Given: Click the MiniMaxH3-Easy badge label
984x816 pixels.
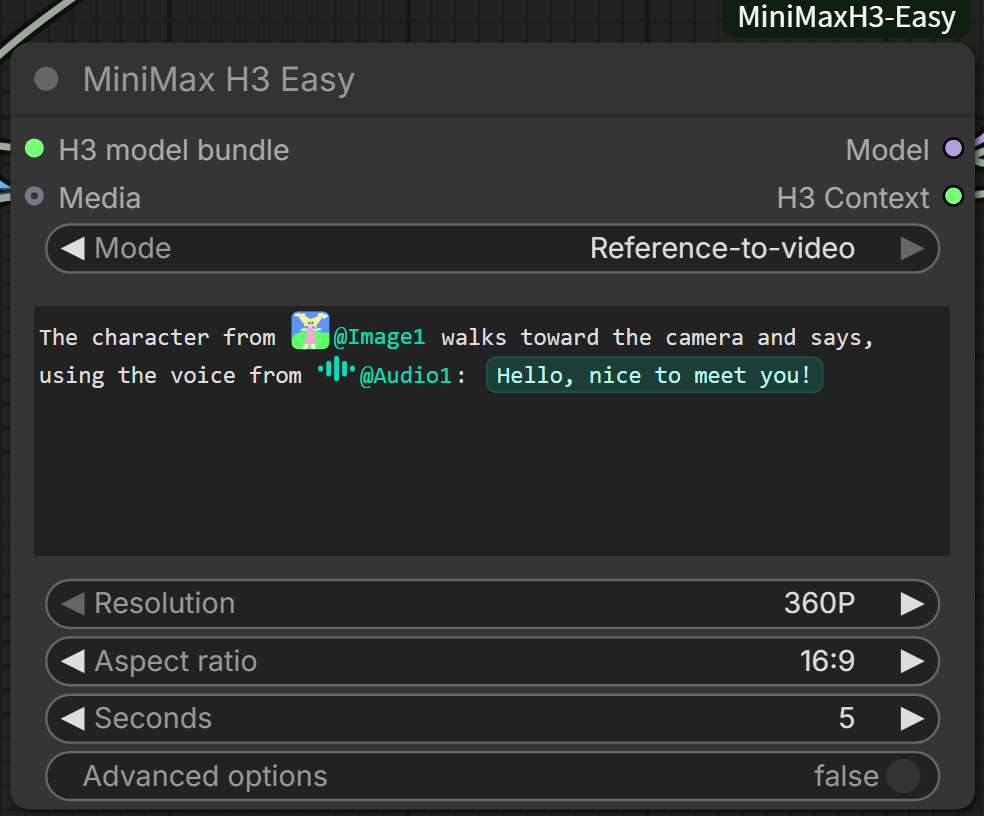Looking at the screenshot, I should 846,17.
